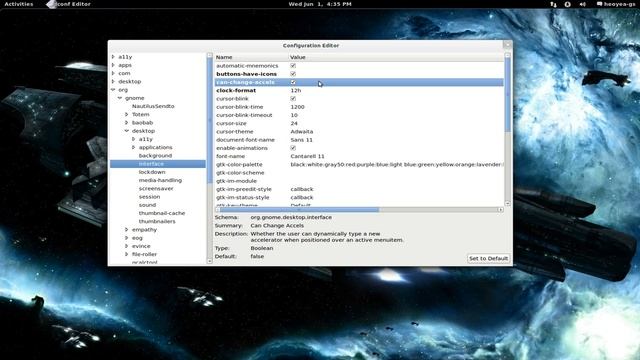Expand the Totem tree node
This screenshot has height=360, width=640.
click(127, 114)
